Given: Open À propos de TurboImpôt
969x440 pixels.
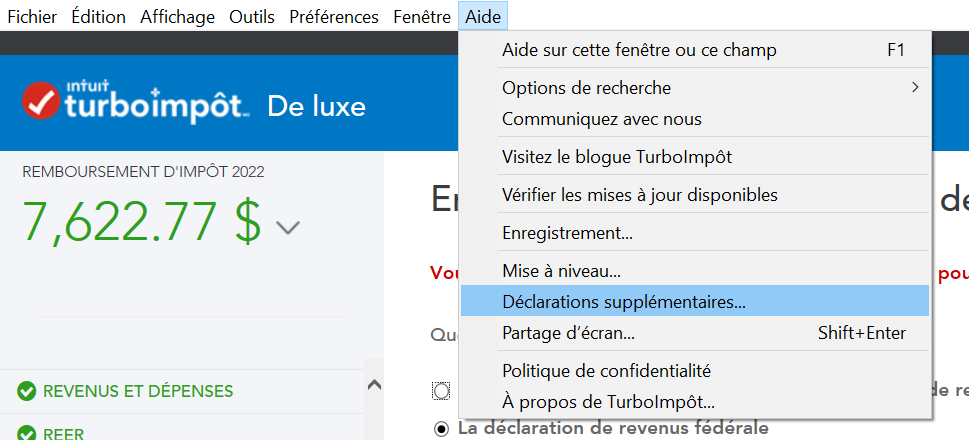Looking at the screenshot, I should click(x=608, y=402).
